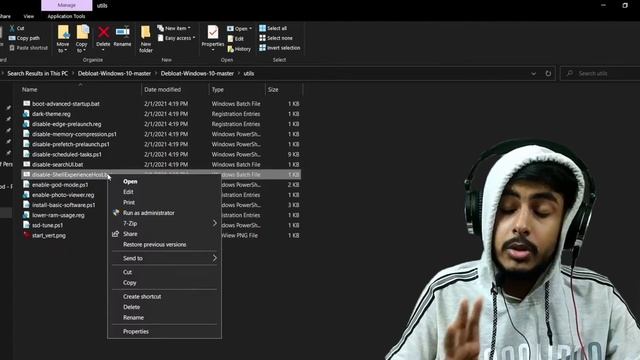Image resolution: width=640 pixels, height=360 pixels.
Task: Click Copy path in ribbon
Action: click(x=24, y=38)
